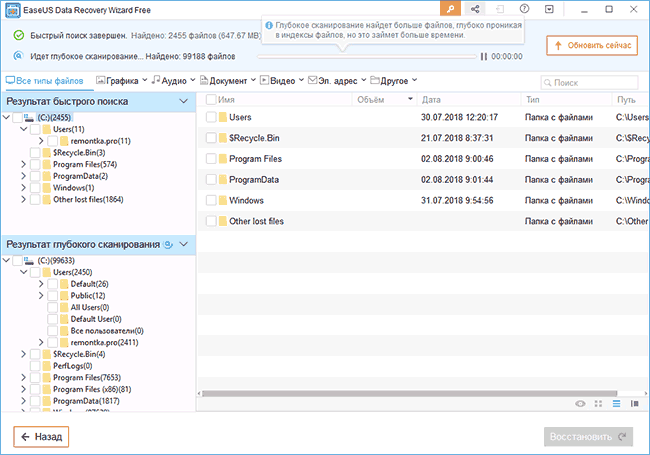Expand the Default(26) tree node

[41, 284]
